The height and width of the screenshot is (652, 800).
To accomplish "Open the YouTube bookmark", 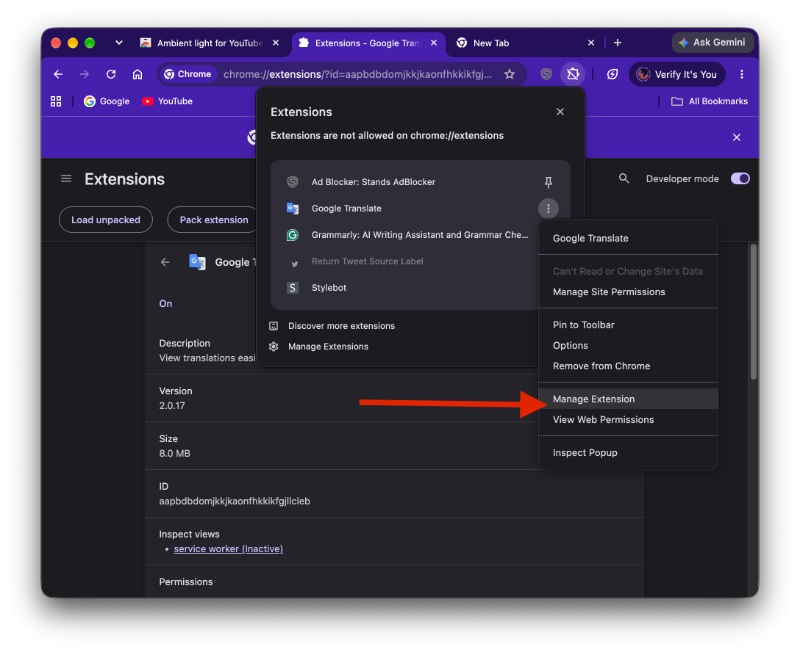I will click(167, 101).
